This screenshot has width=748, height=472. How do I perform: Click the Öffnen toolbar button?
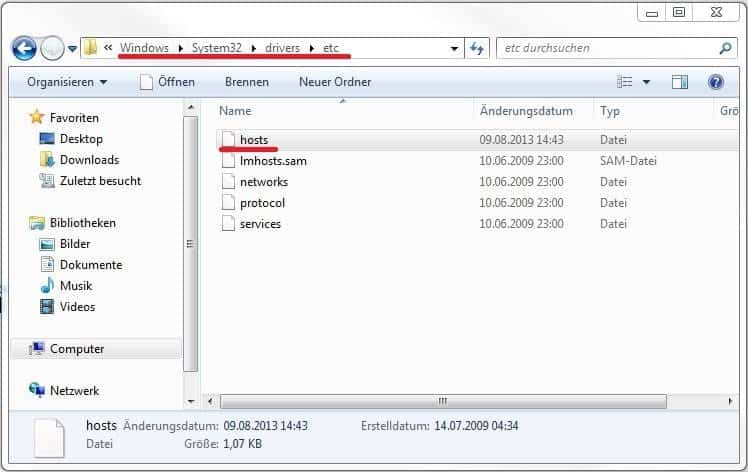[x=167, y=82]
